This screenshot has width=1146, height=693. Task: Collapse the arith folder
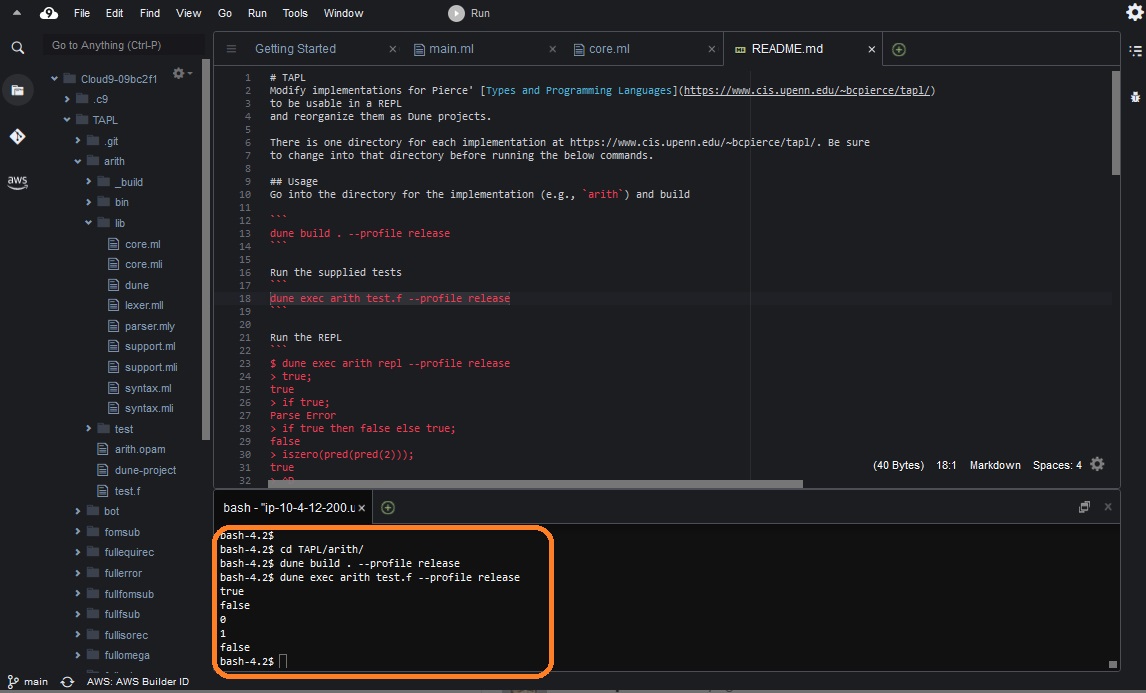77,161
